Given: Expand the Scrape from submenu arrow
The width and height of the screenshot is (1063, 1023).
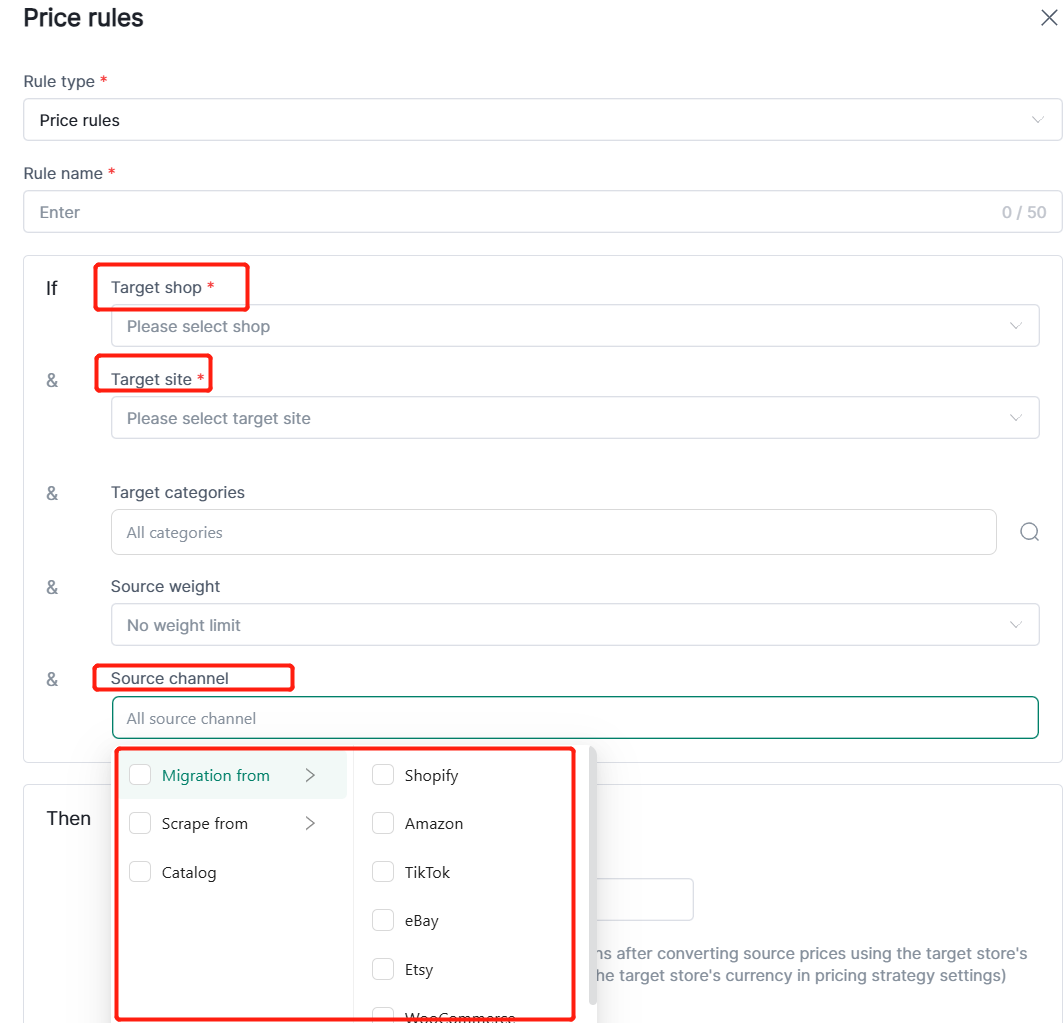Looking at the screenshot, I should [x=310, y=824].
